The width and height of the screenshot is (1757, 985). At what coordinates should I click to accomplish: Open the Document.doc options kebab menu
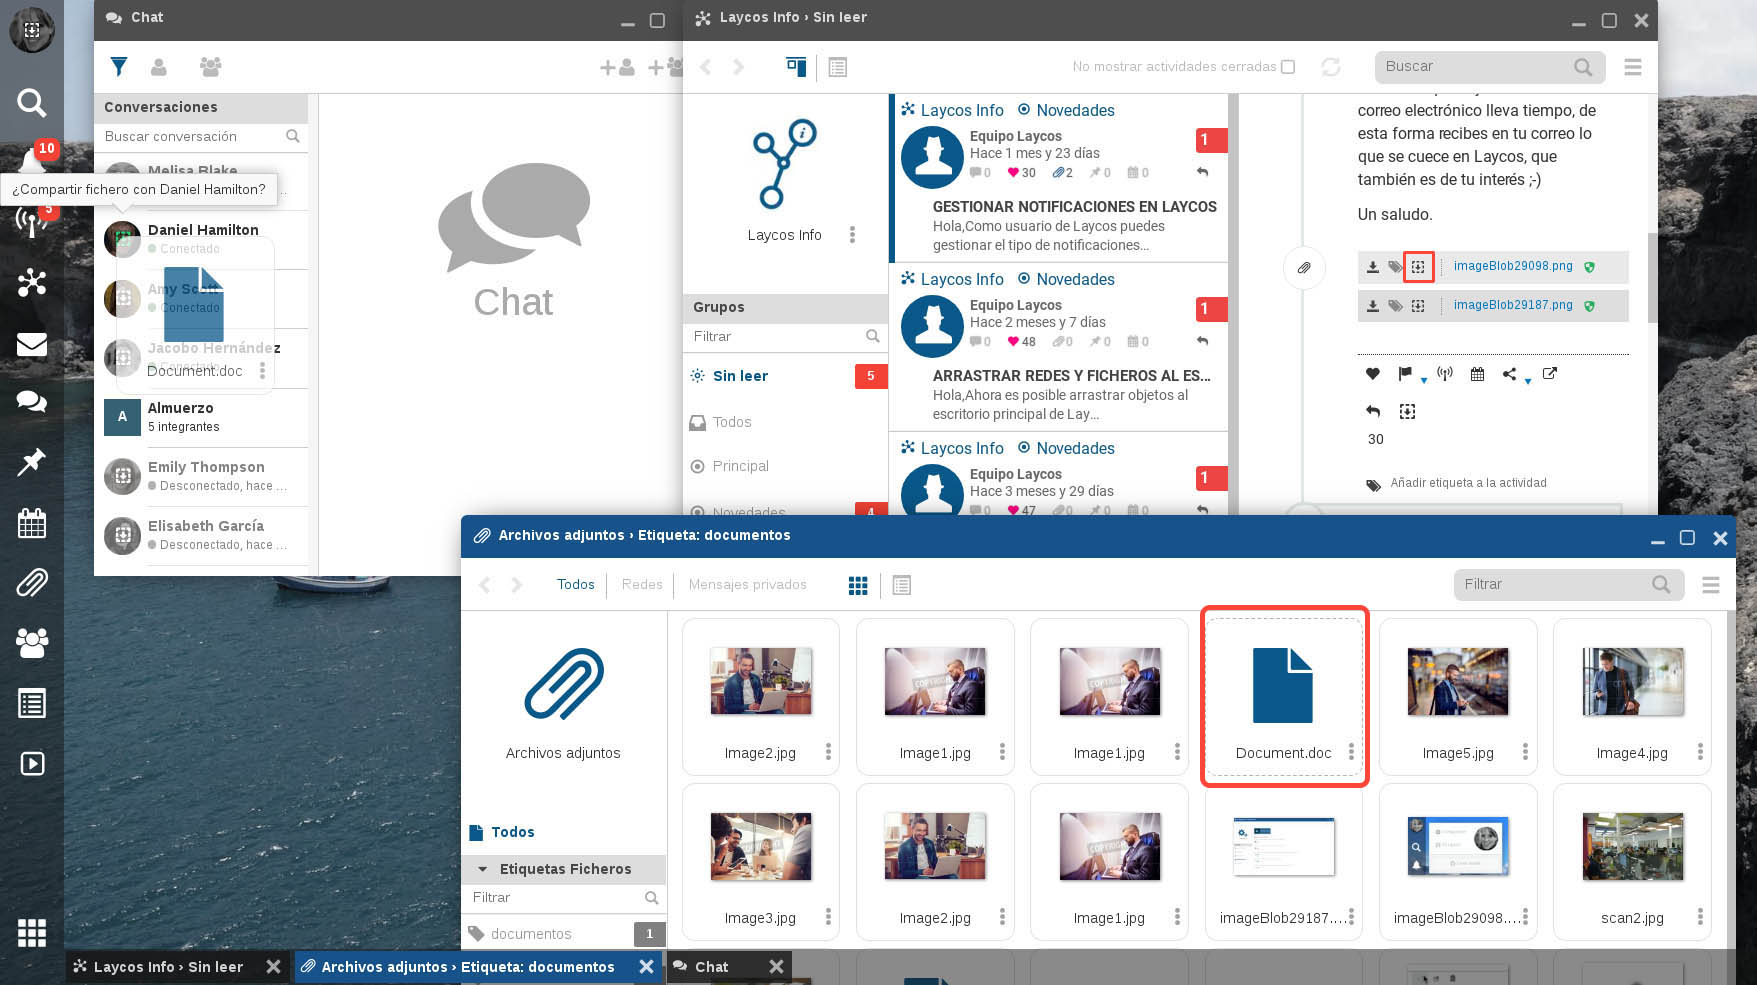pyautogui.click(x=1351, y=752)
